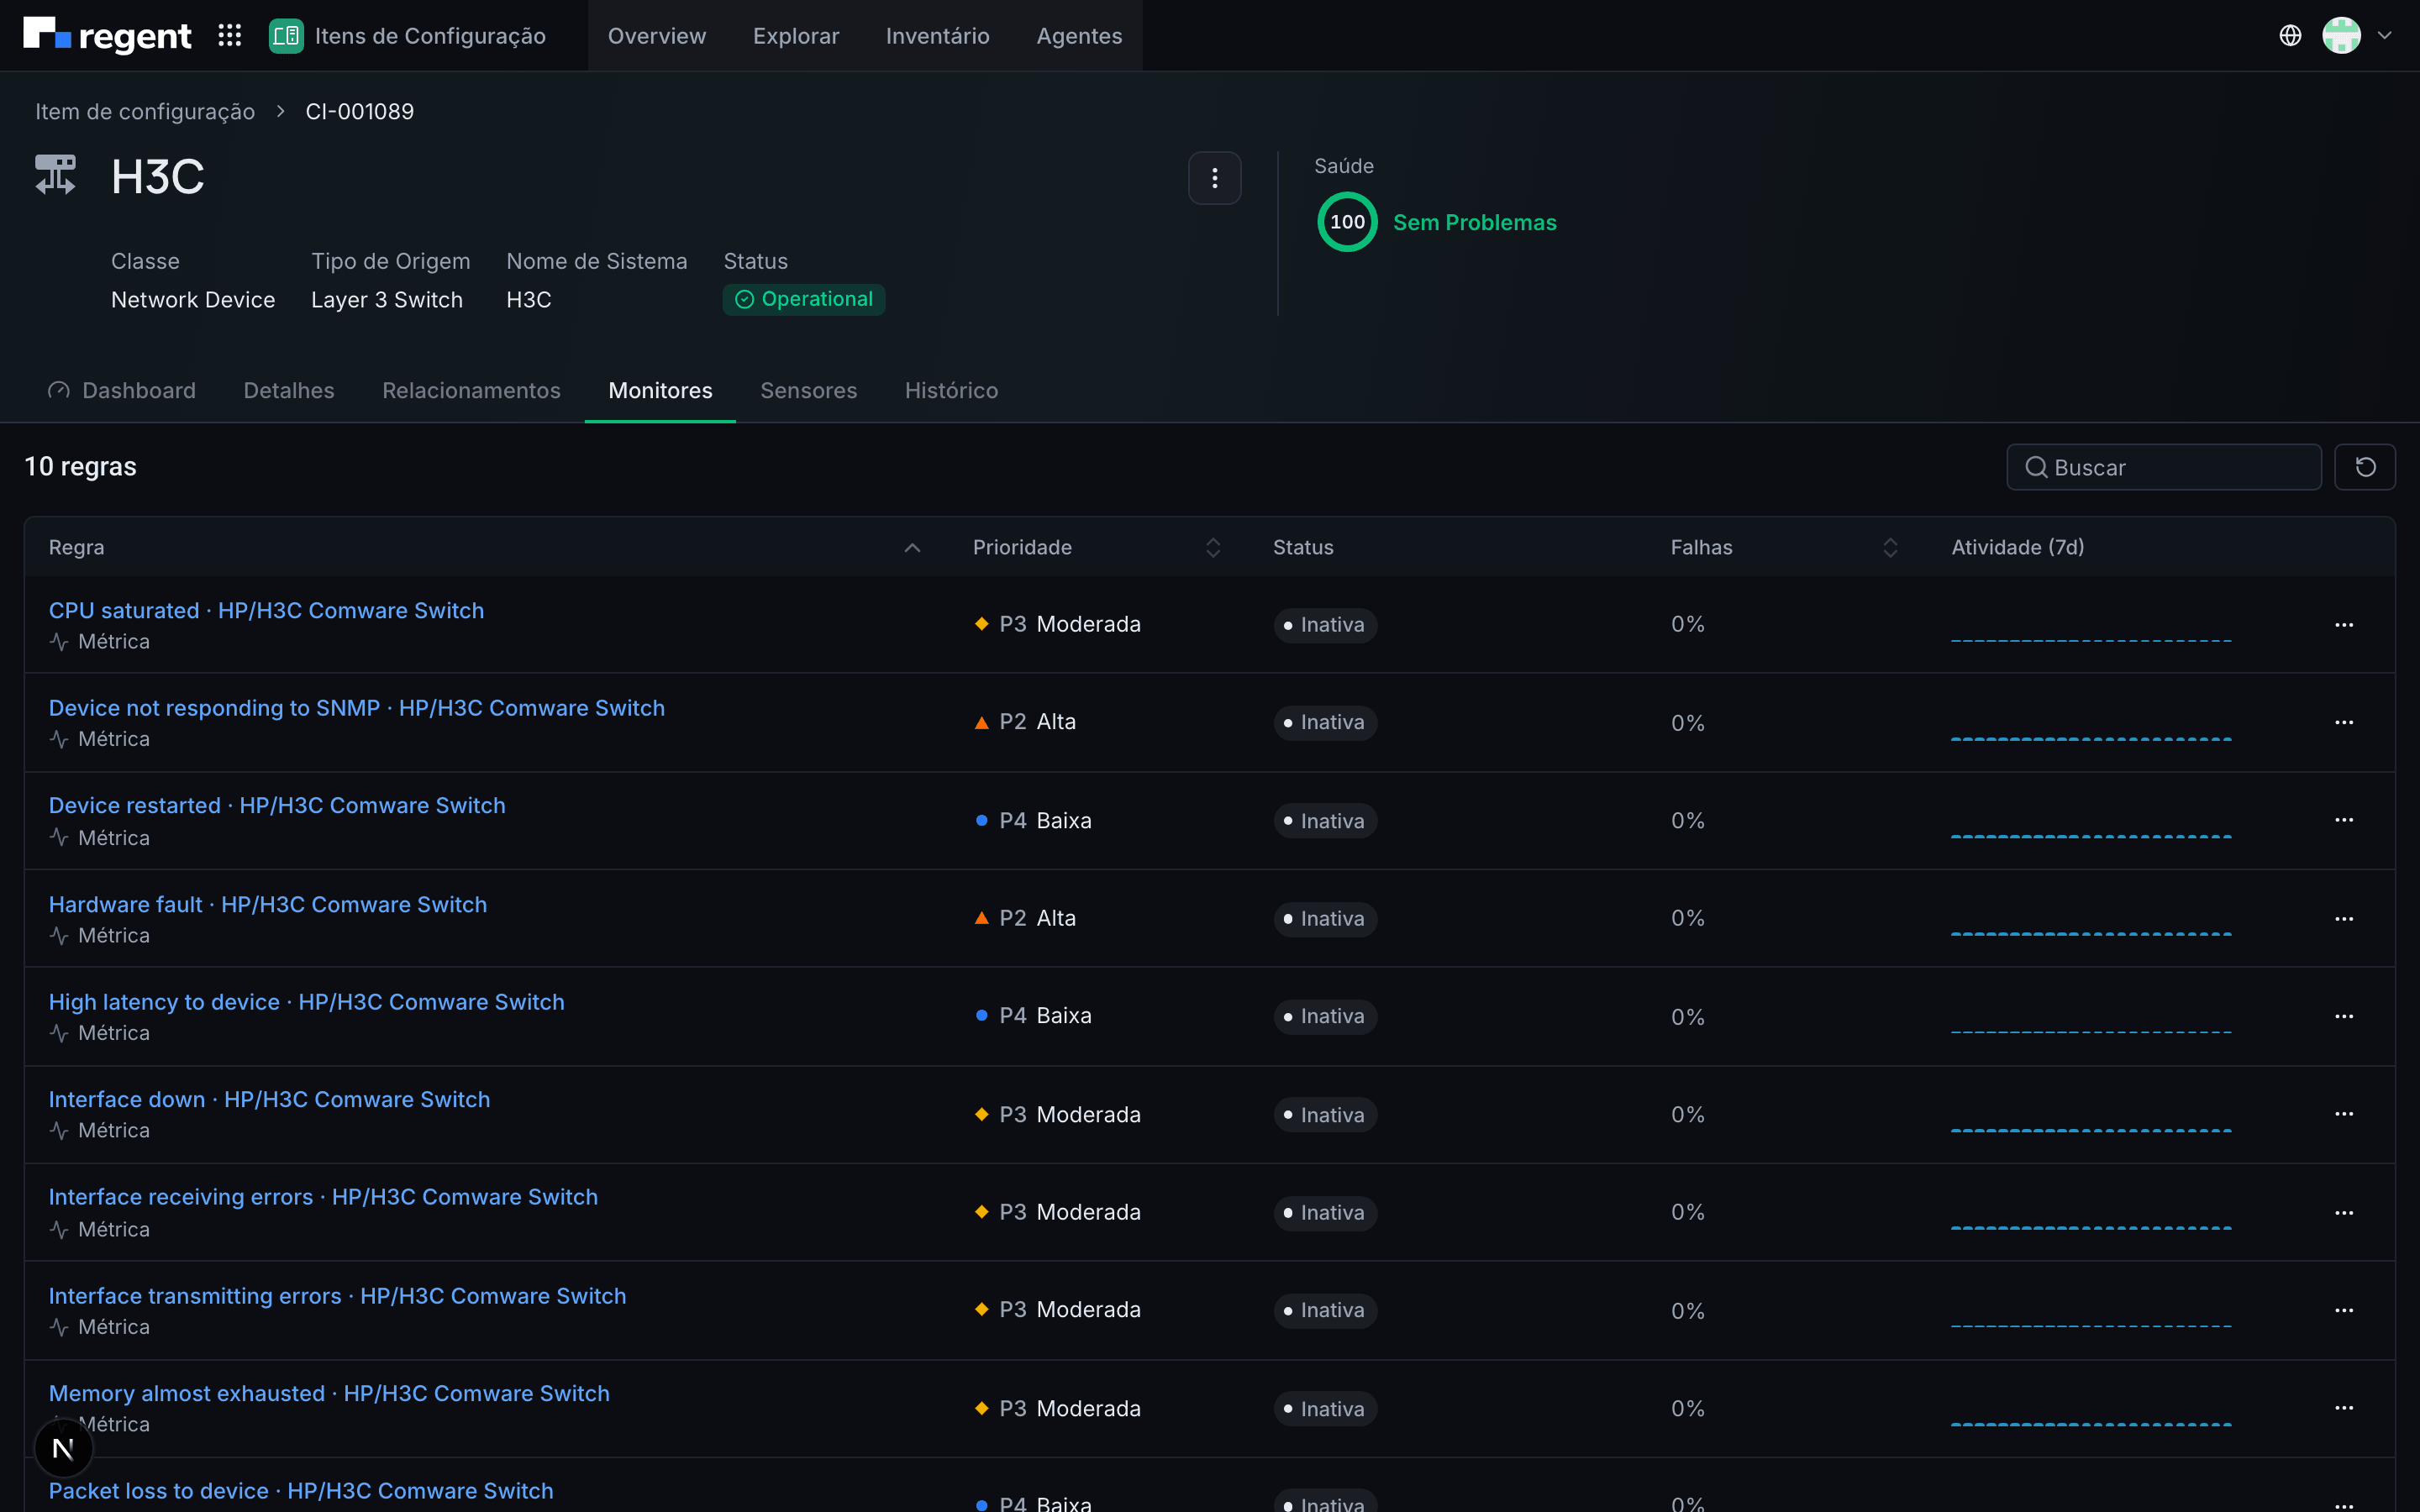This screenshot has height=1512, width=2420.
Task: Click the regent logo
Action: pyautogui.click(x=107, y=36)
